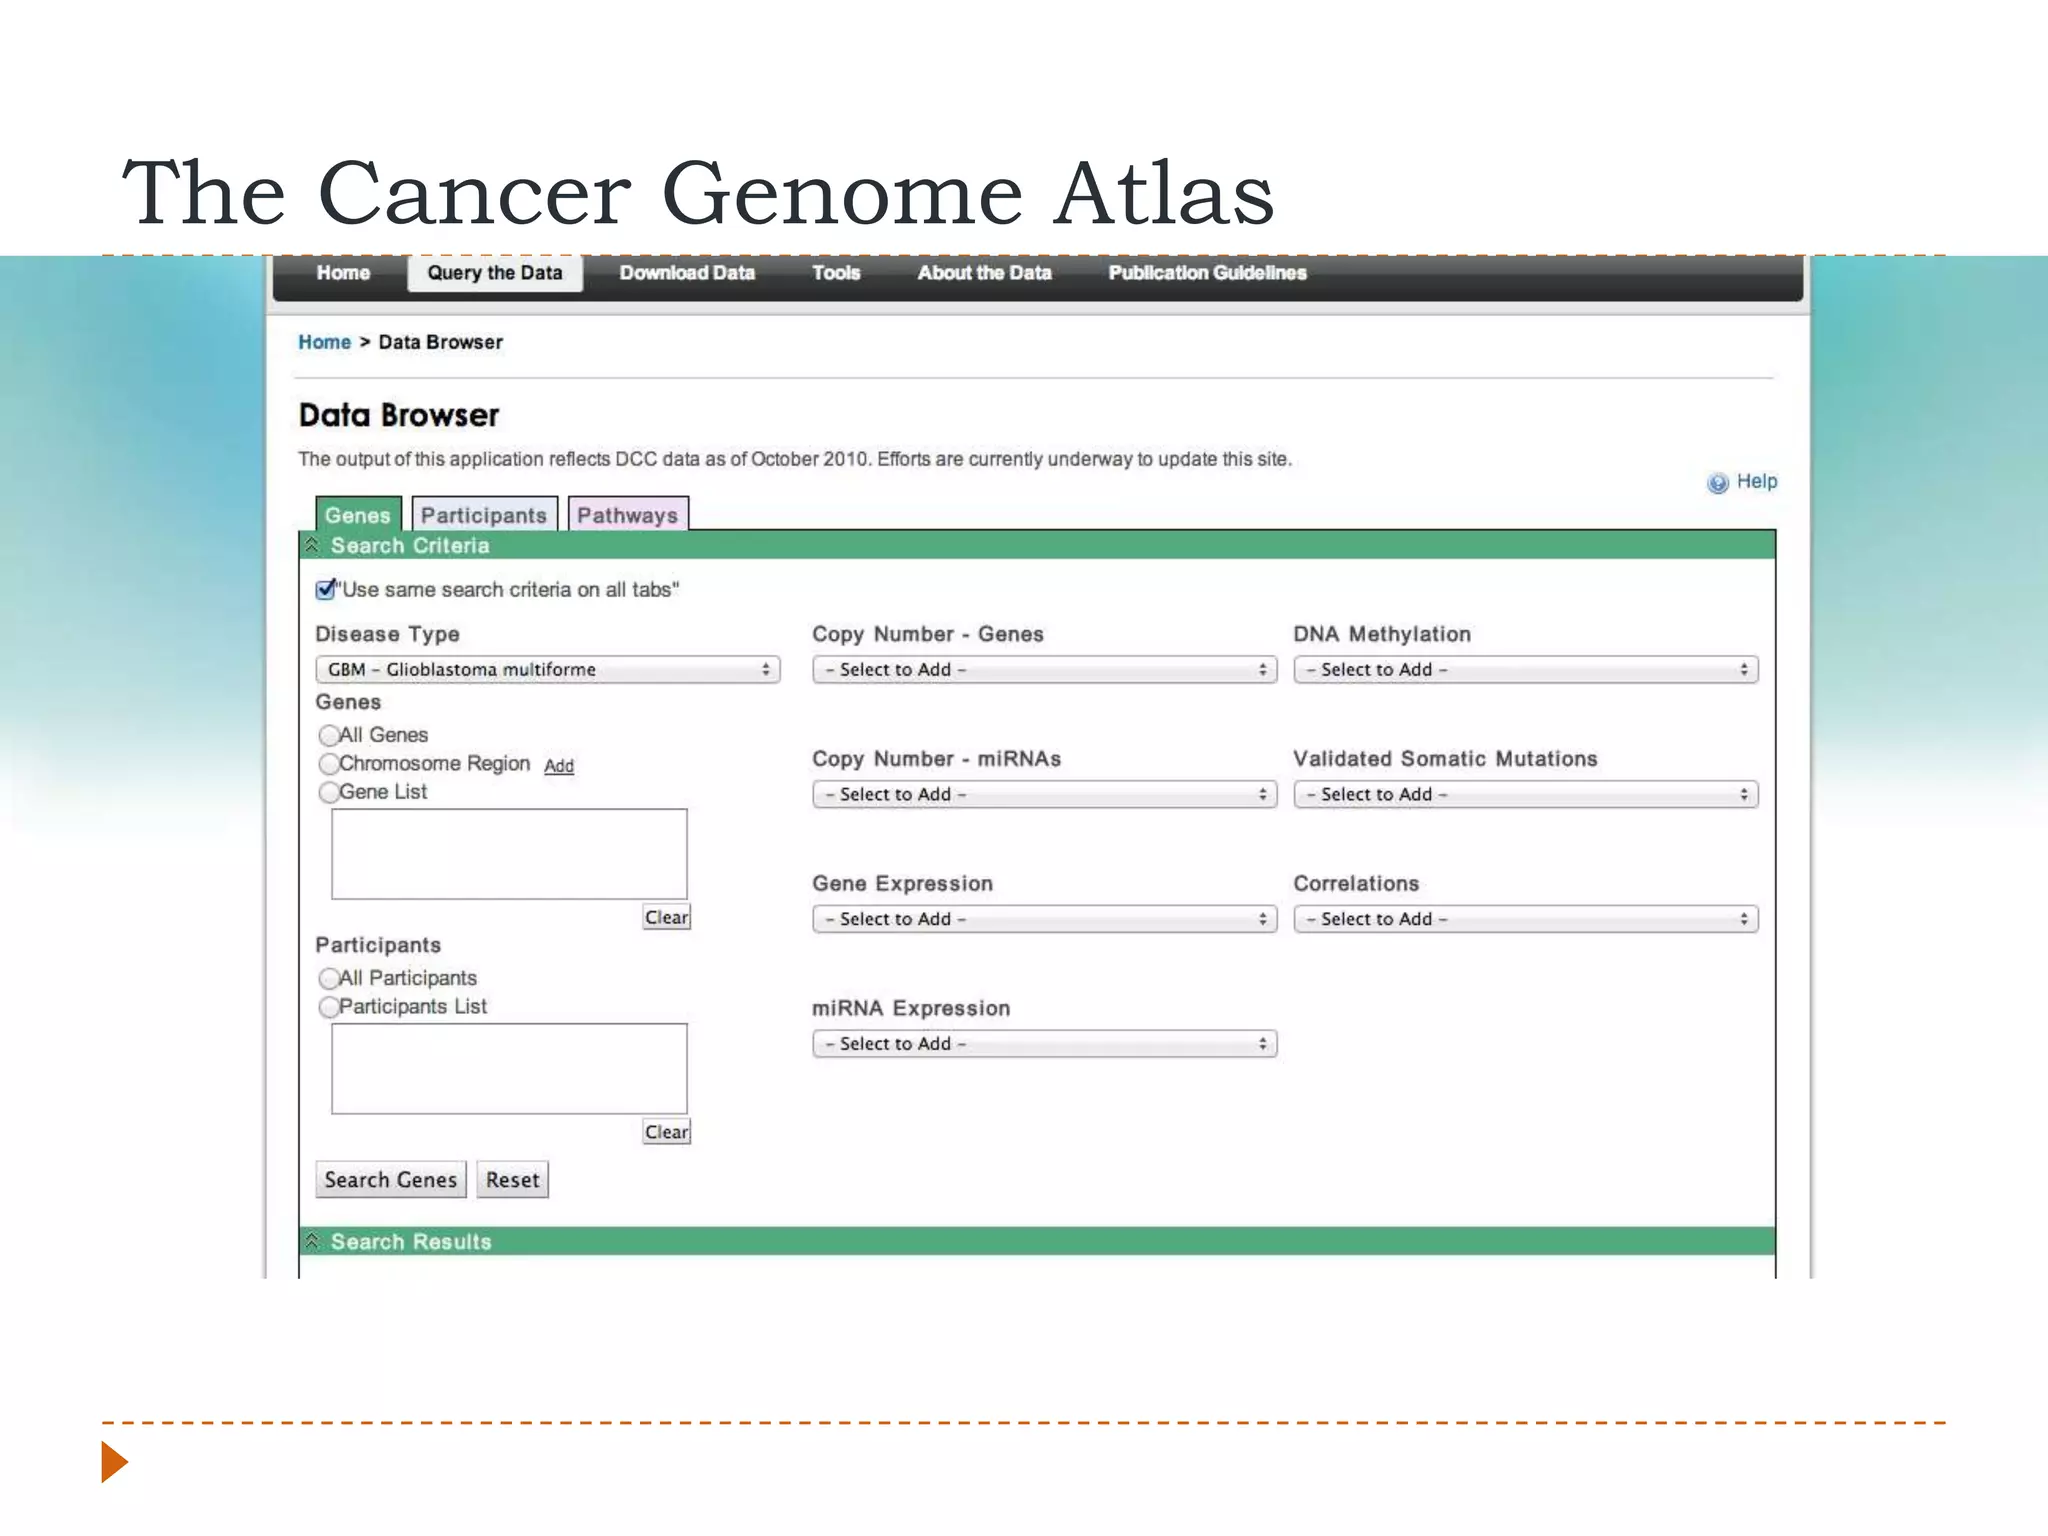Screen dimensions: 2048x1536
Task: Click the Help link text
Action: coord(1757,481)
